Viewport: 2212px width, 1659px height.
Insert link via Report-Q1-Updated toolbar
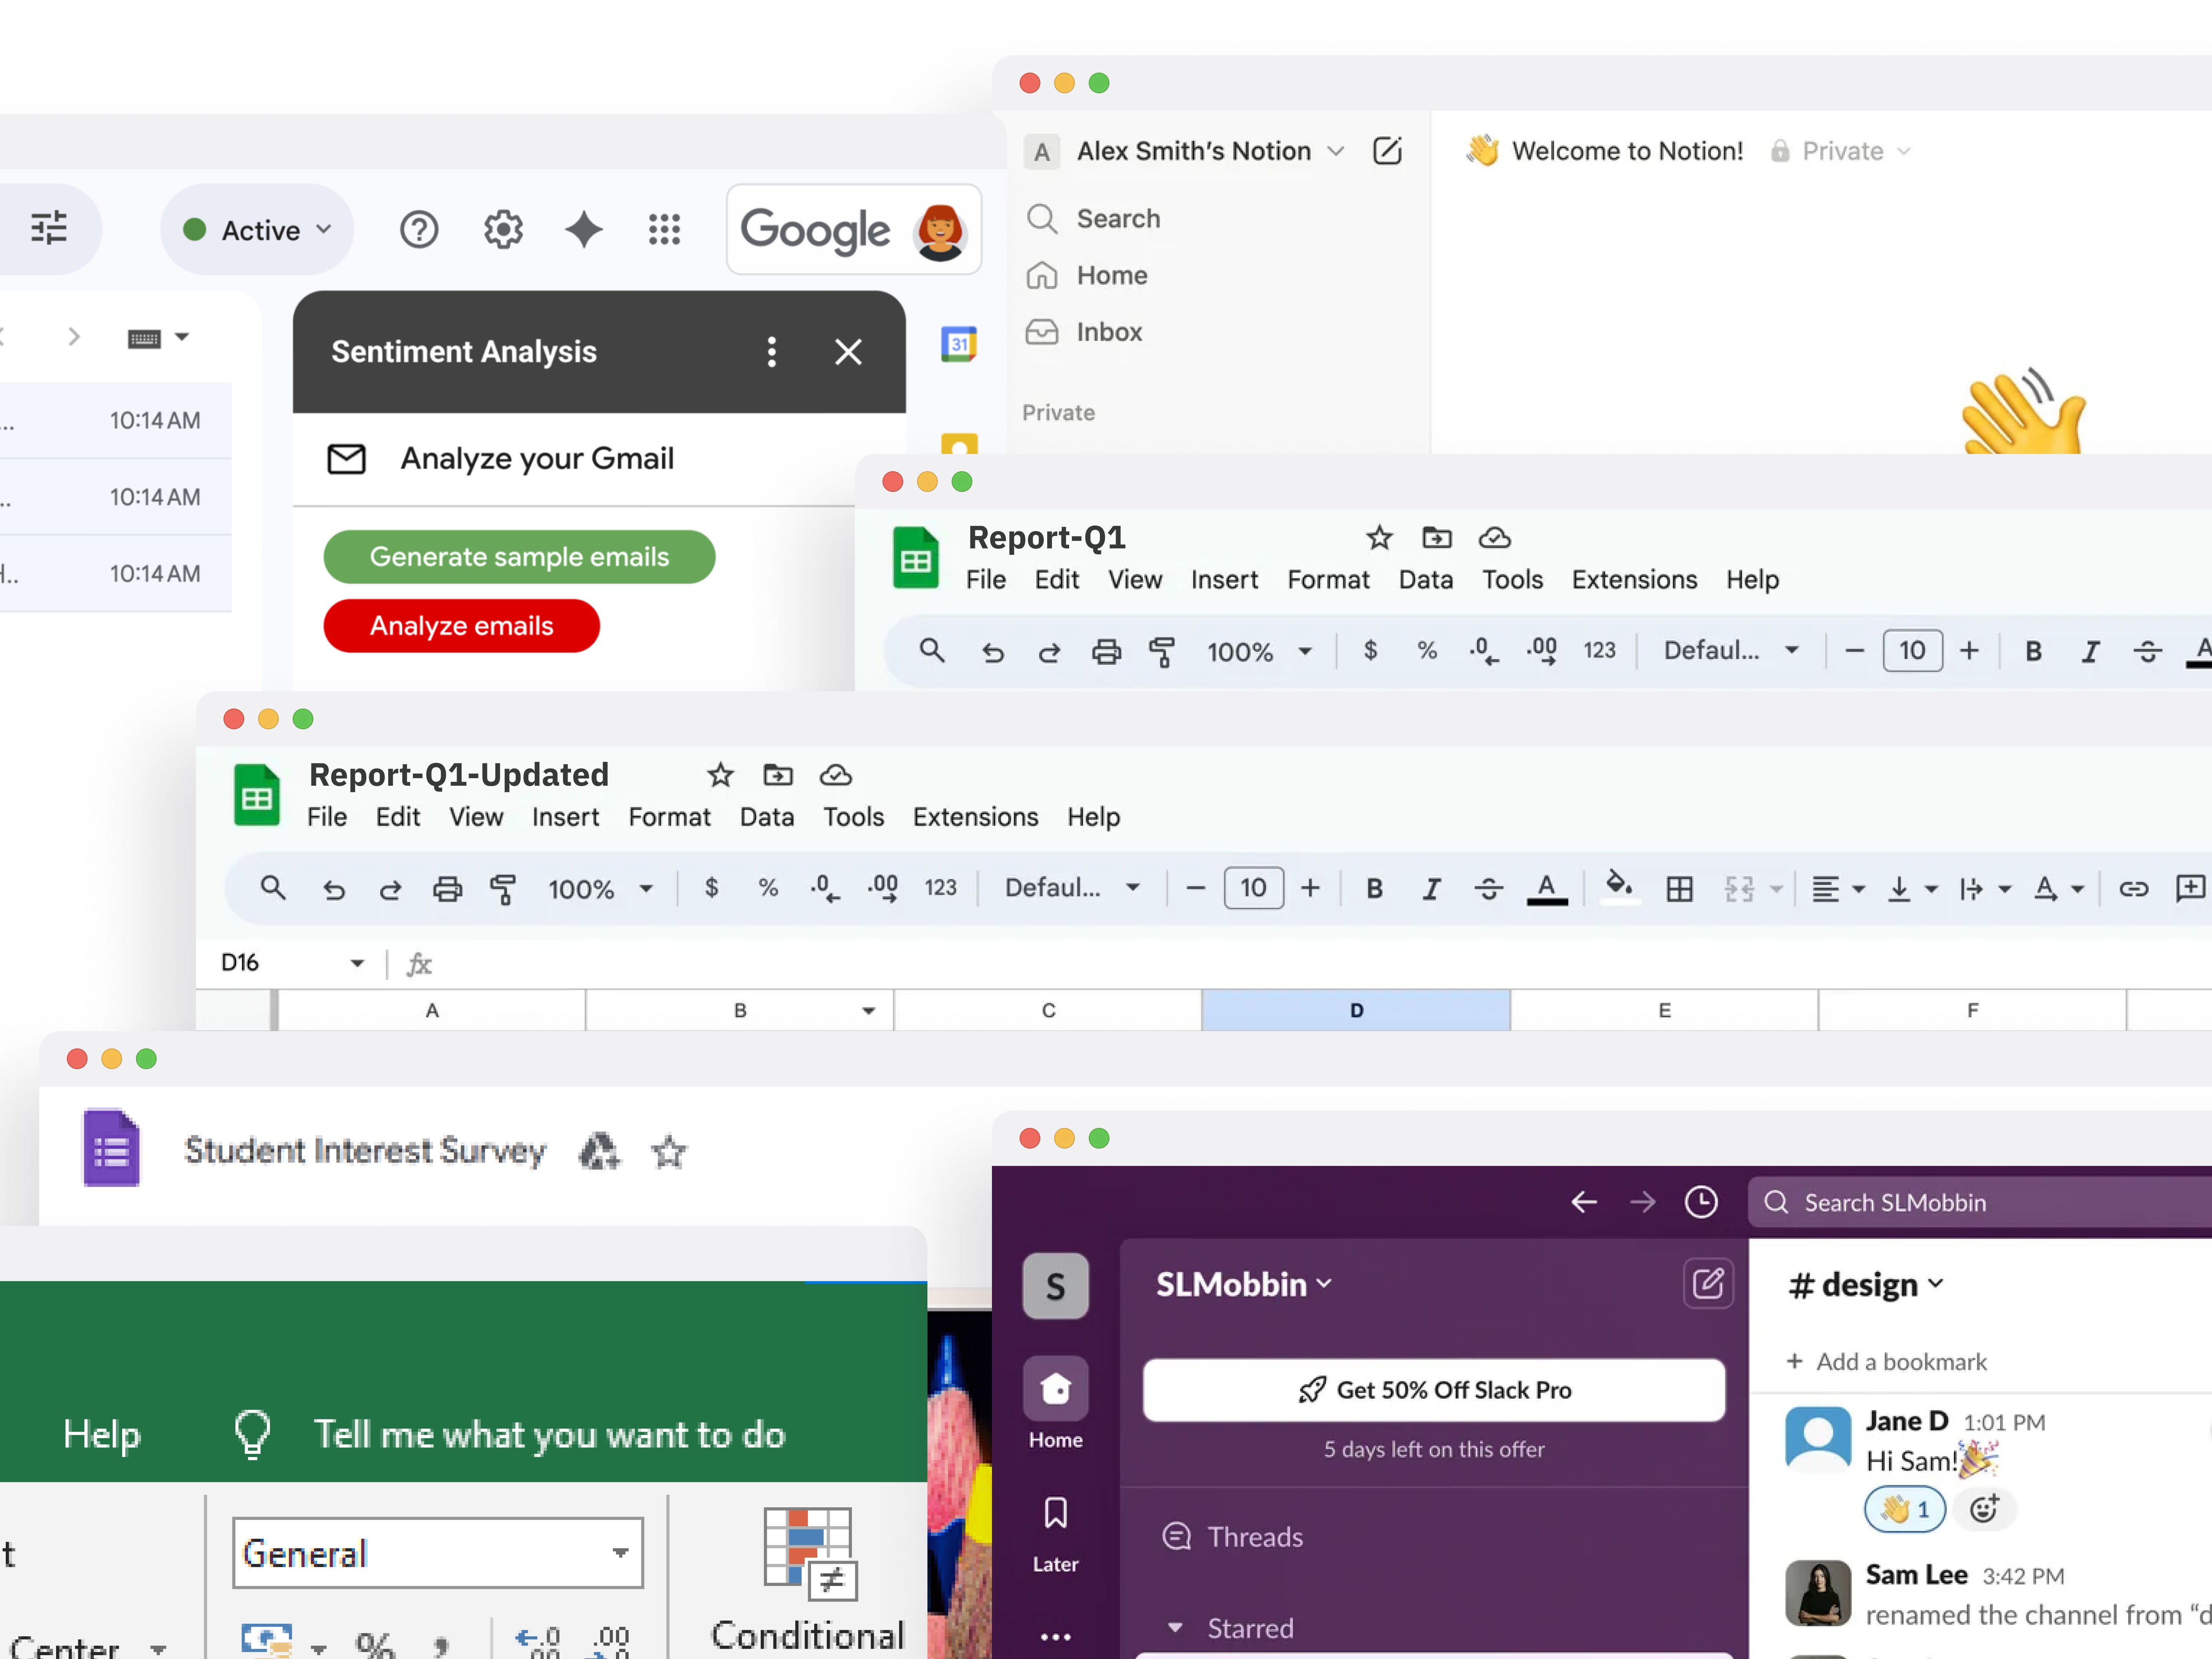click(2133, 888)
